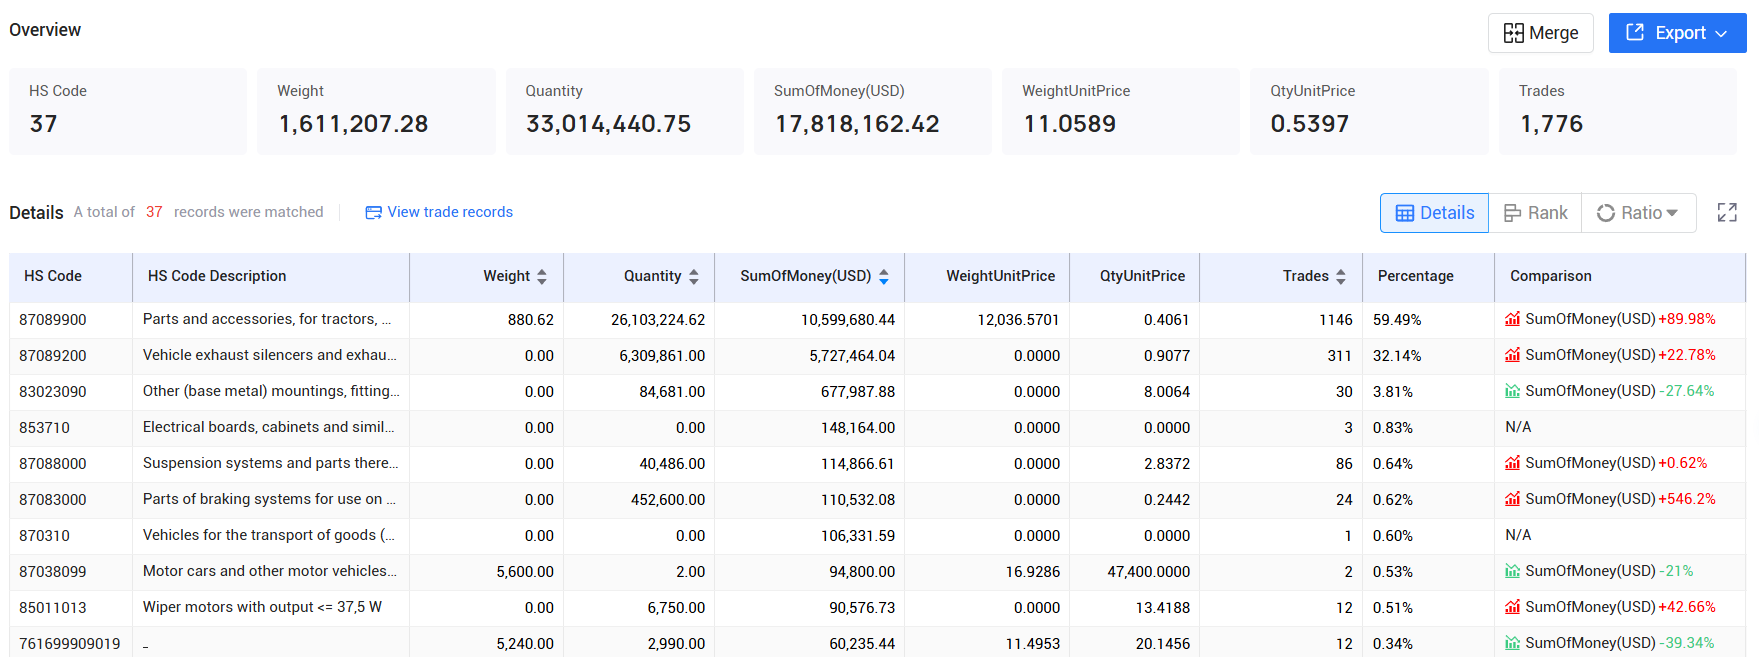Image resolution: width=1759 pixels, height=657 pixels.
Task: Open the Export dropdown
Action: coord(1677,33)
